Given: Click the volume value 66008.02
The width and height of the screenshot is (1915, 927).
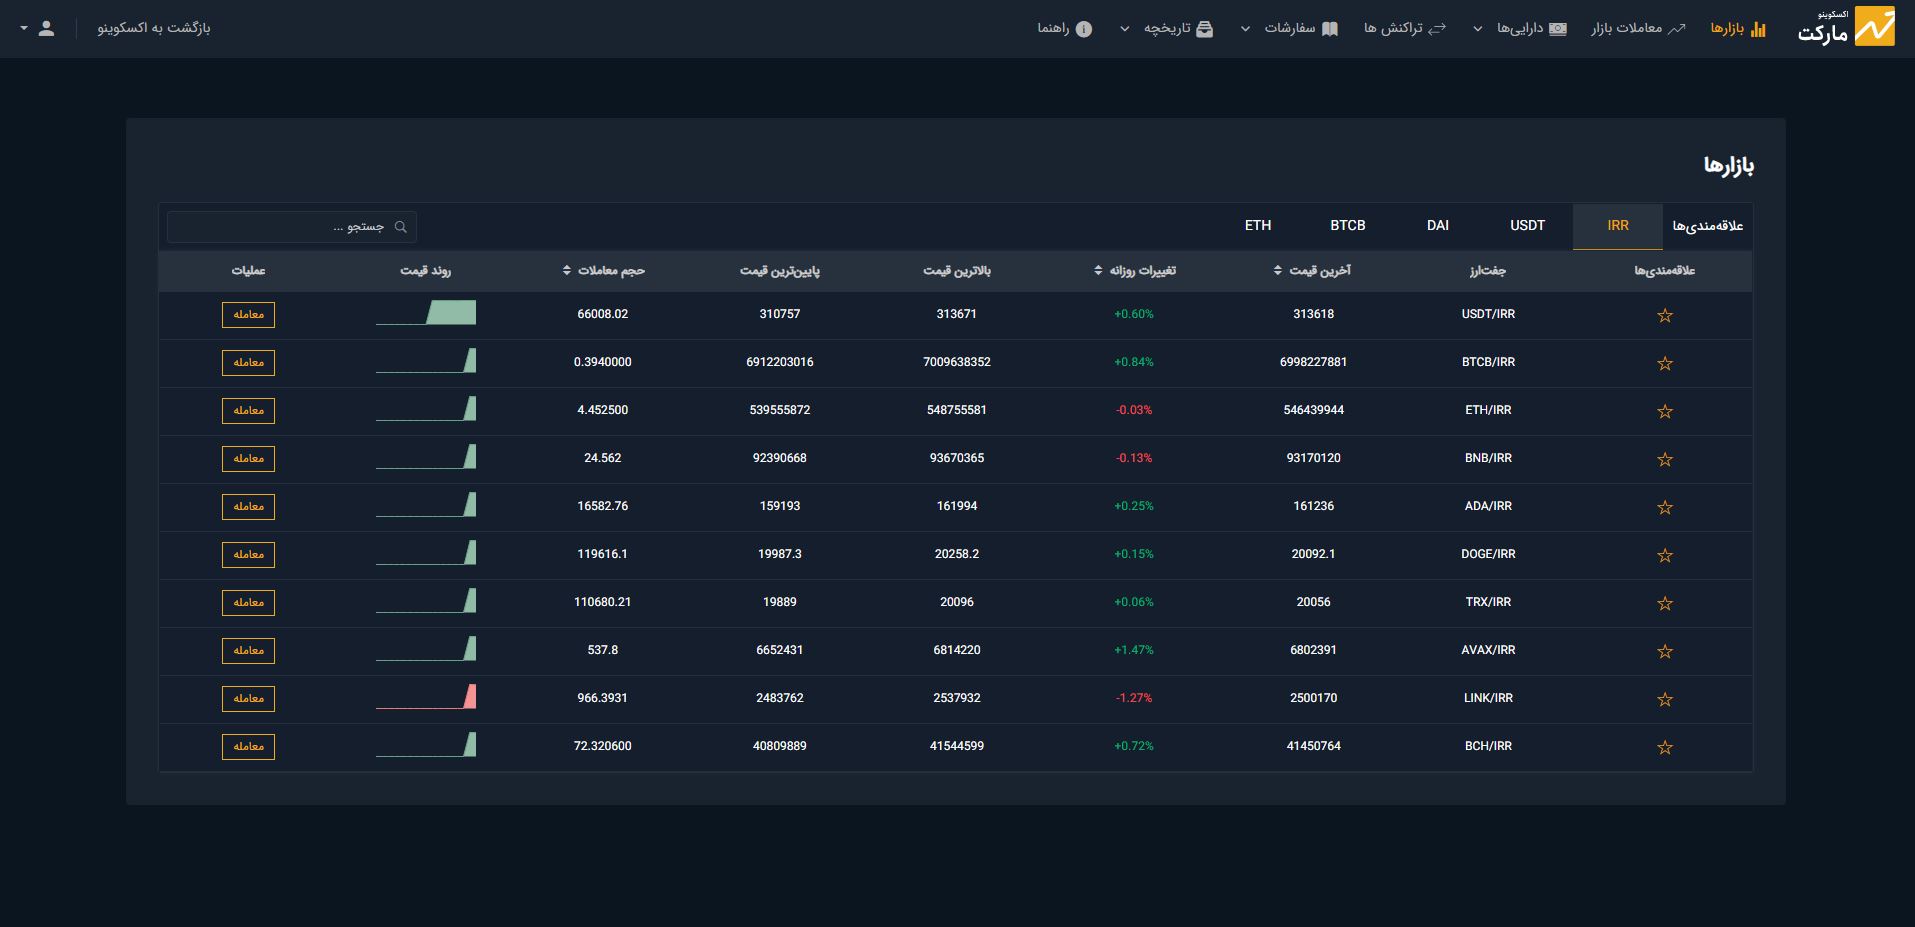Looking at the screenshot, I should coord(603,314).
